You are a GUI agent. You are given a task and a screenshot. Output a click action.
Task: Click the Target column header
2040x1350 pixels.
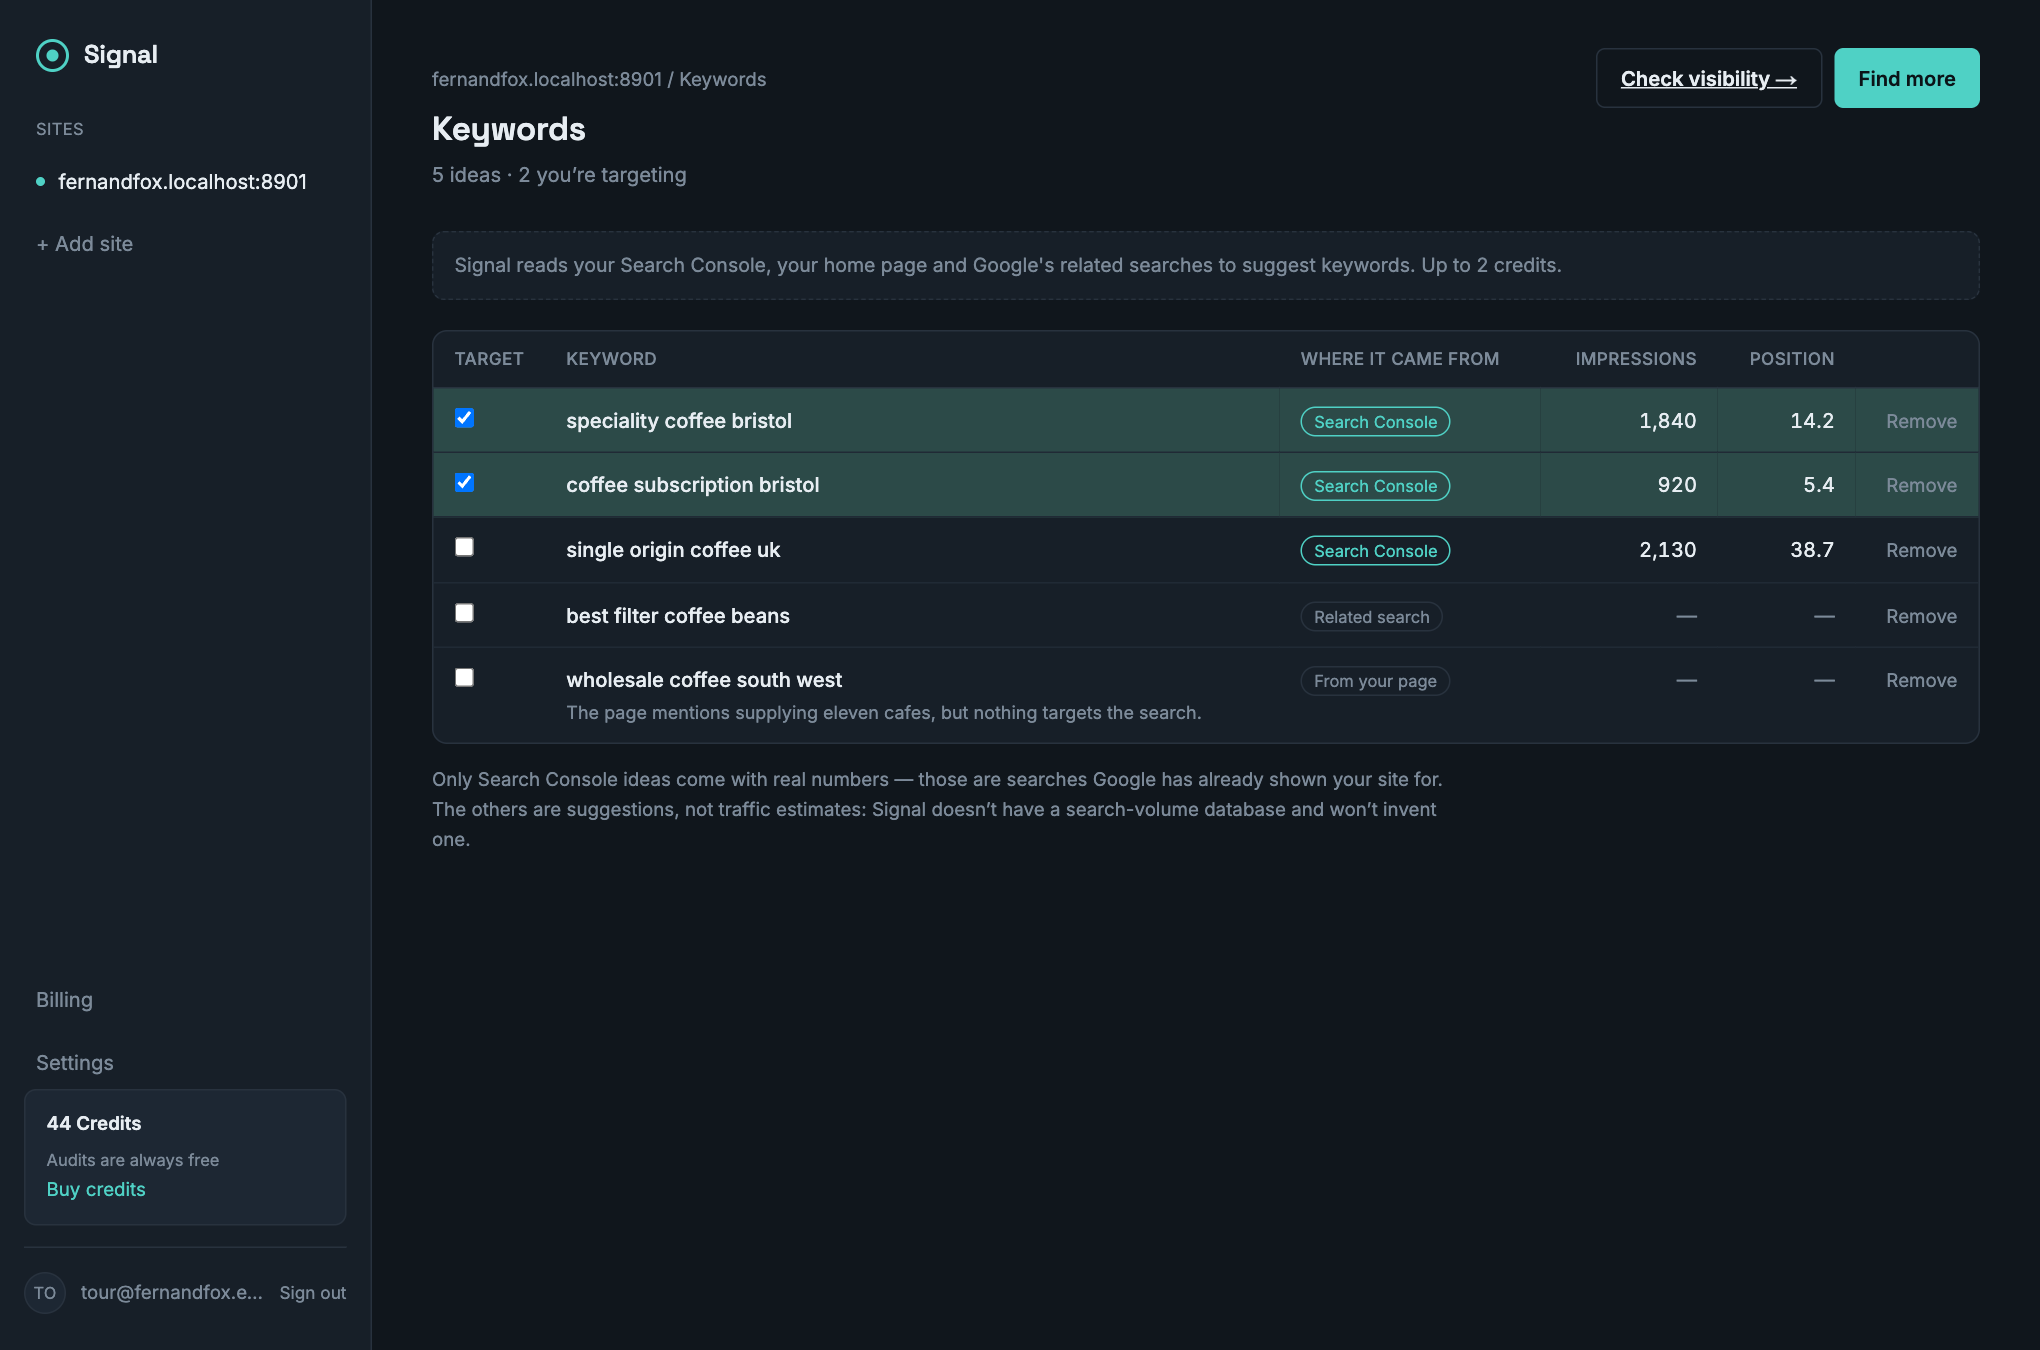(489, 359)
